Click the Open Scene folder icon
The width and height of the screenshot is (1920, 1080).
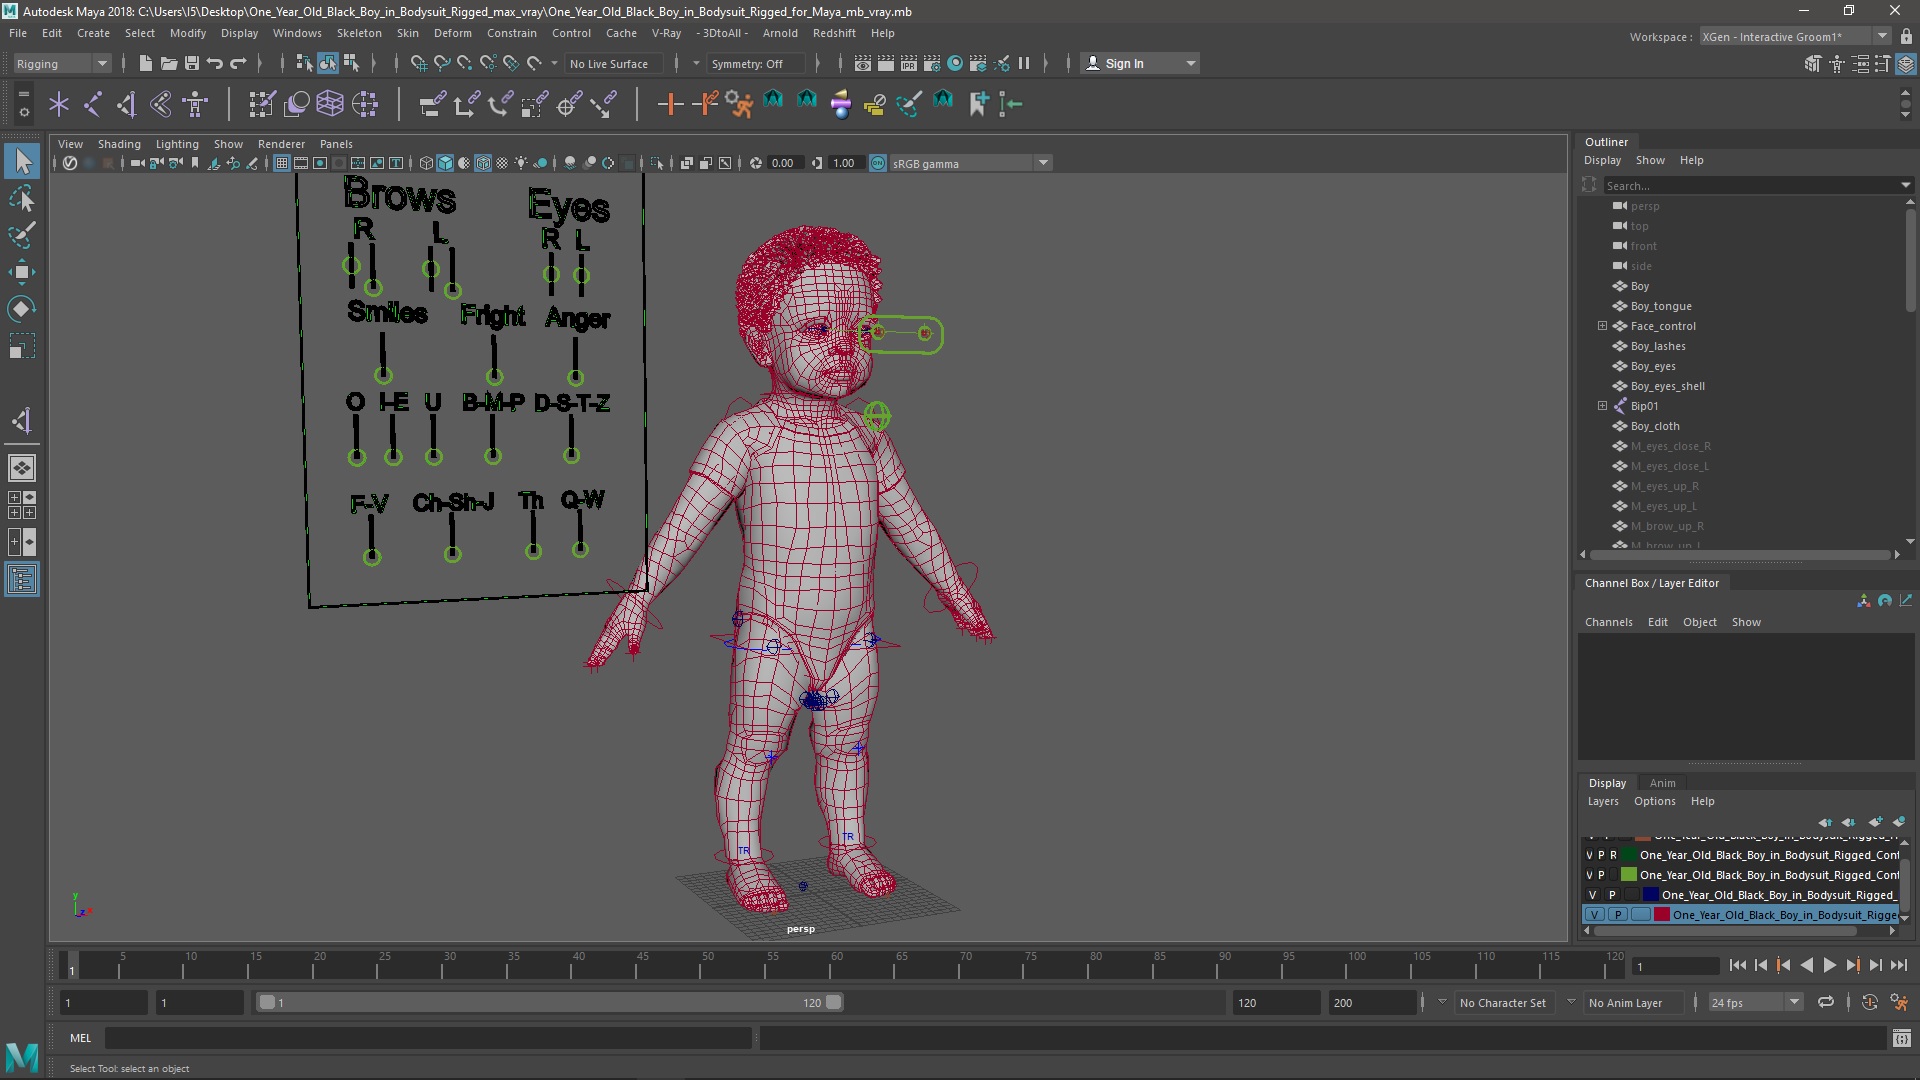[x=168, y=63]
